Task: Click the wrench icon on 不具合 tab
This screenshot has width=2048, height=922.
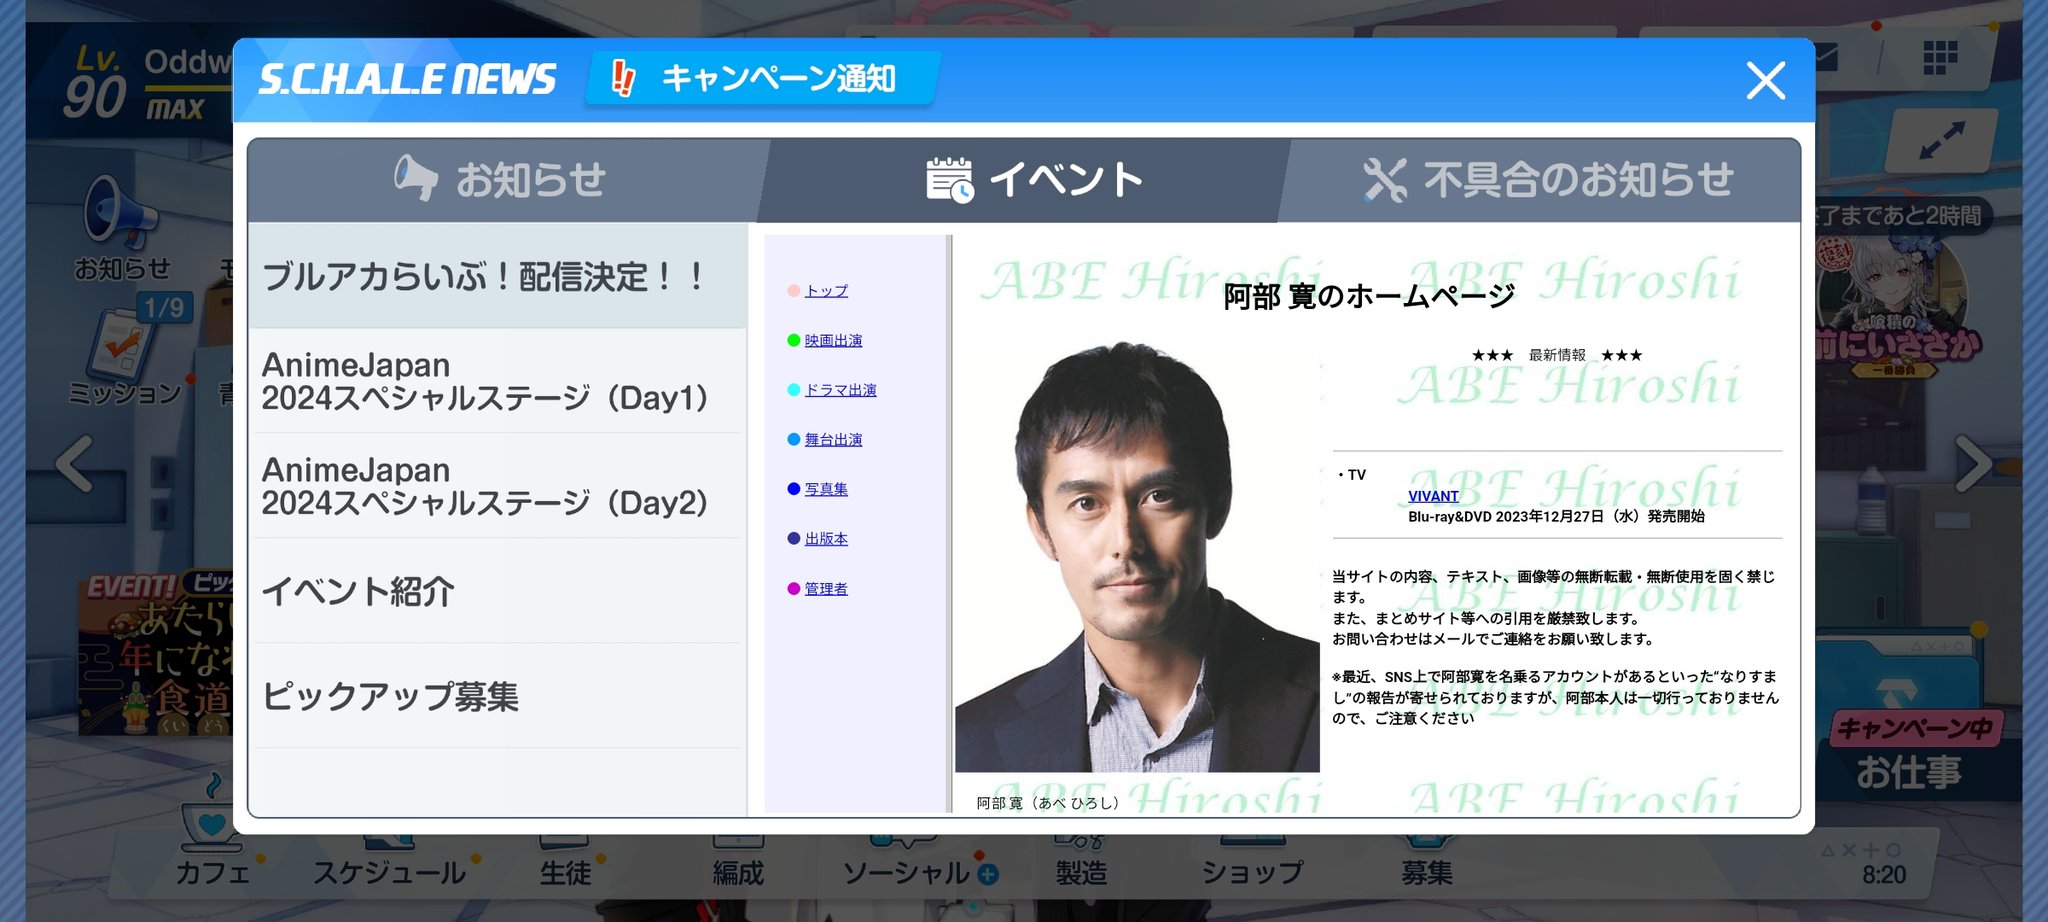Action: 1385,180
